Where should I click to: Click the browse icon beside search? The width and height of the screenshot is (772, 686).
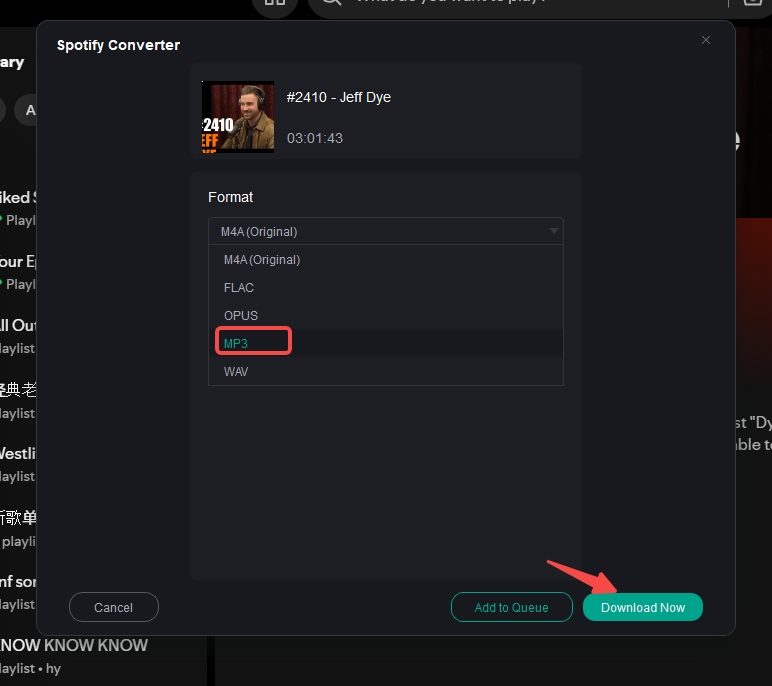pyautogui.click(x=275, y=4)
